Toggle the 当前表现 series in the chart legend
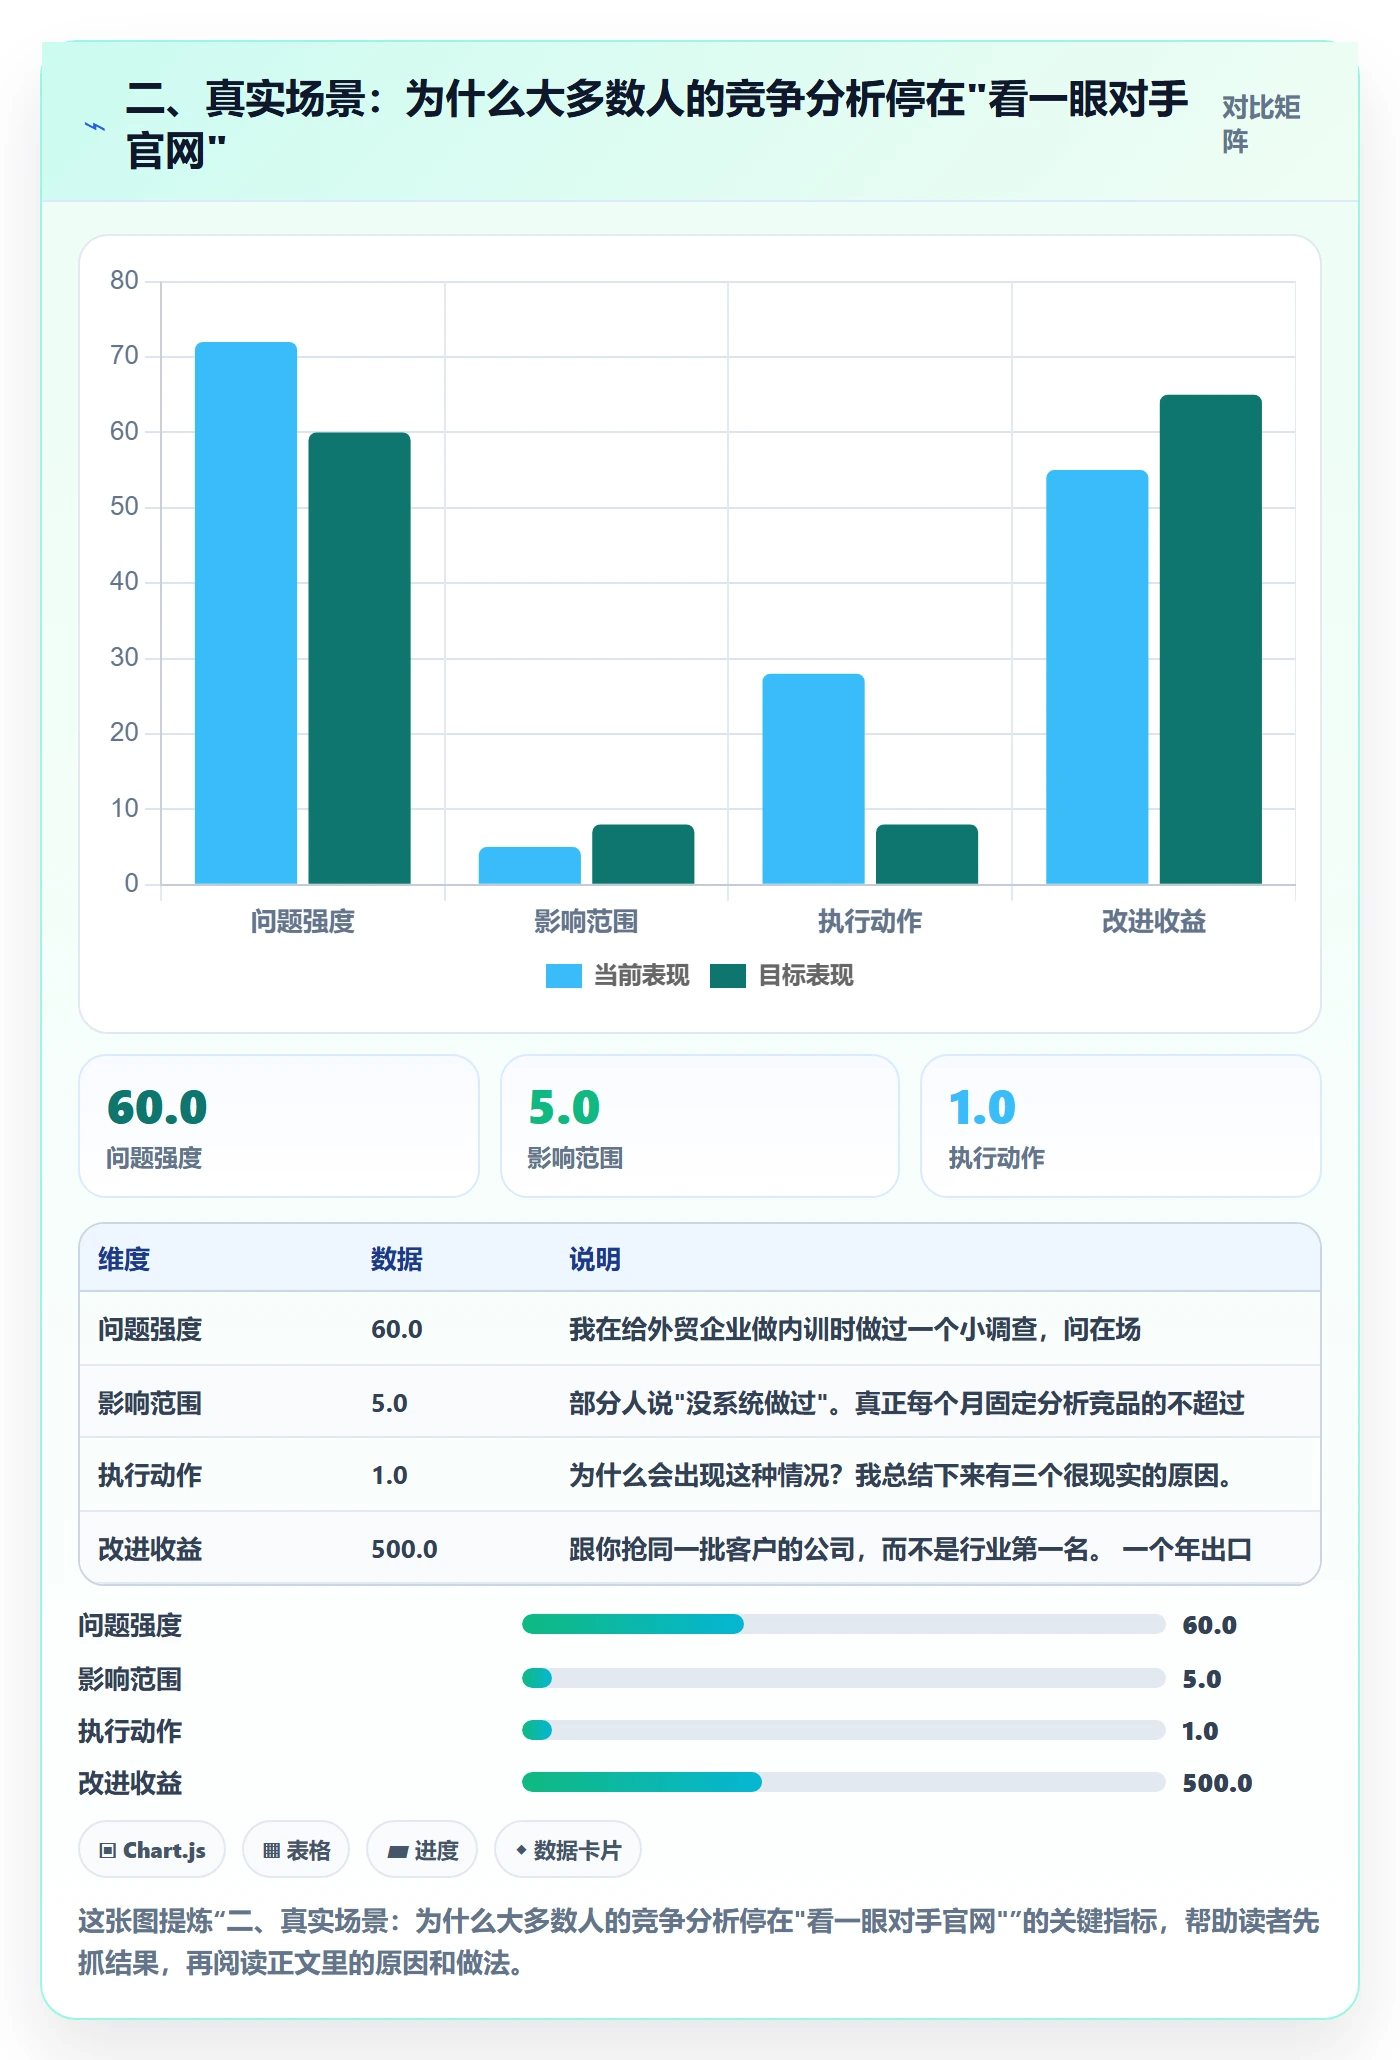 coord(617,976)
